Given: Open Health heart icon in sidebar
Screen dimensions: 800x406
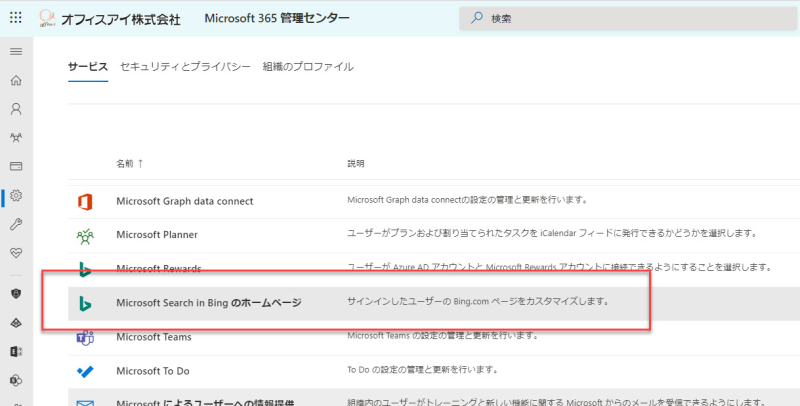Looking at the screenshot, I should coord(16,253).
